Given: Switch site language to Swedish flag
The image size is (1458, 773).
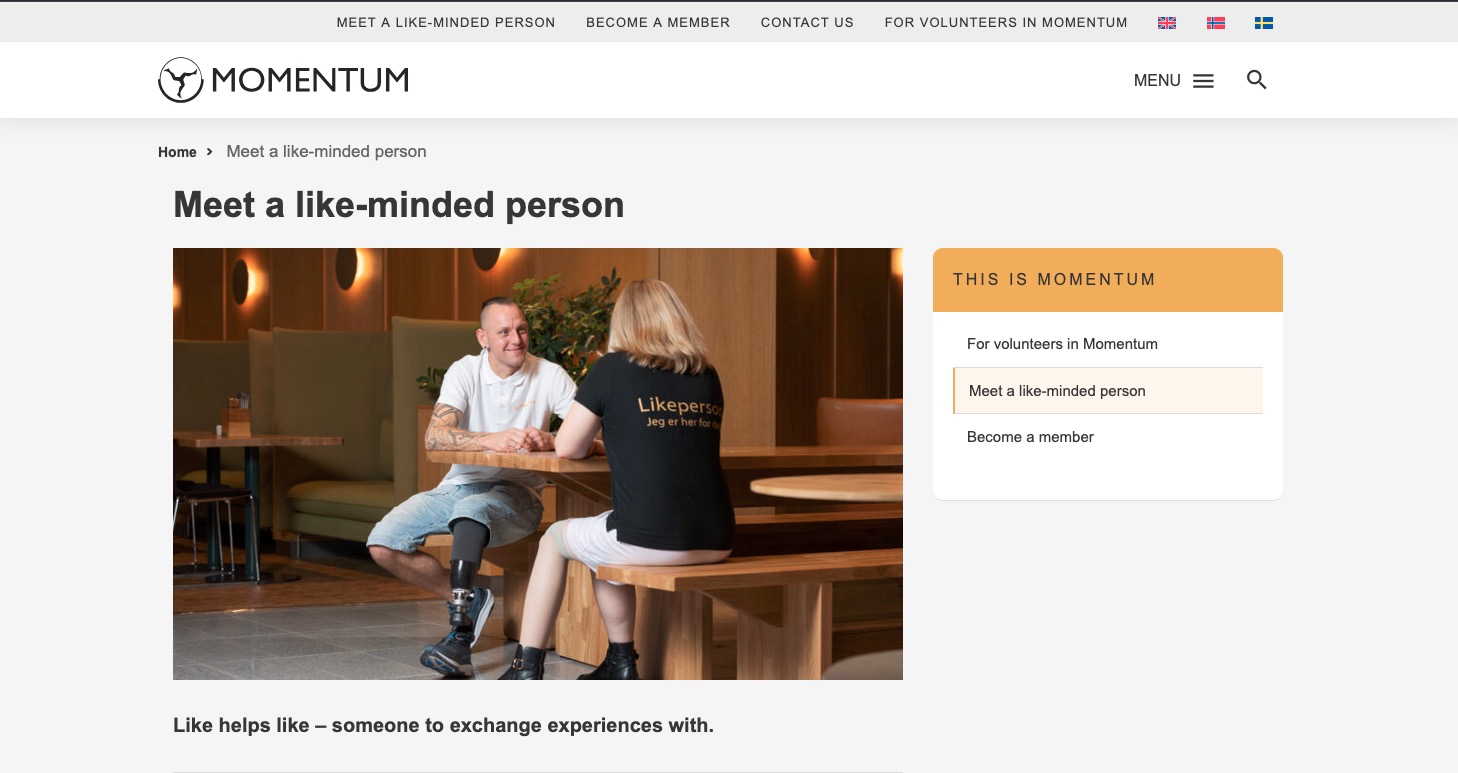Looking at the screenshot, I should (x=1264, y=22).
